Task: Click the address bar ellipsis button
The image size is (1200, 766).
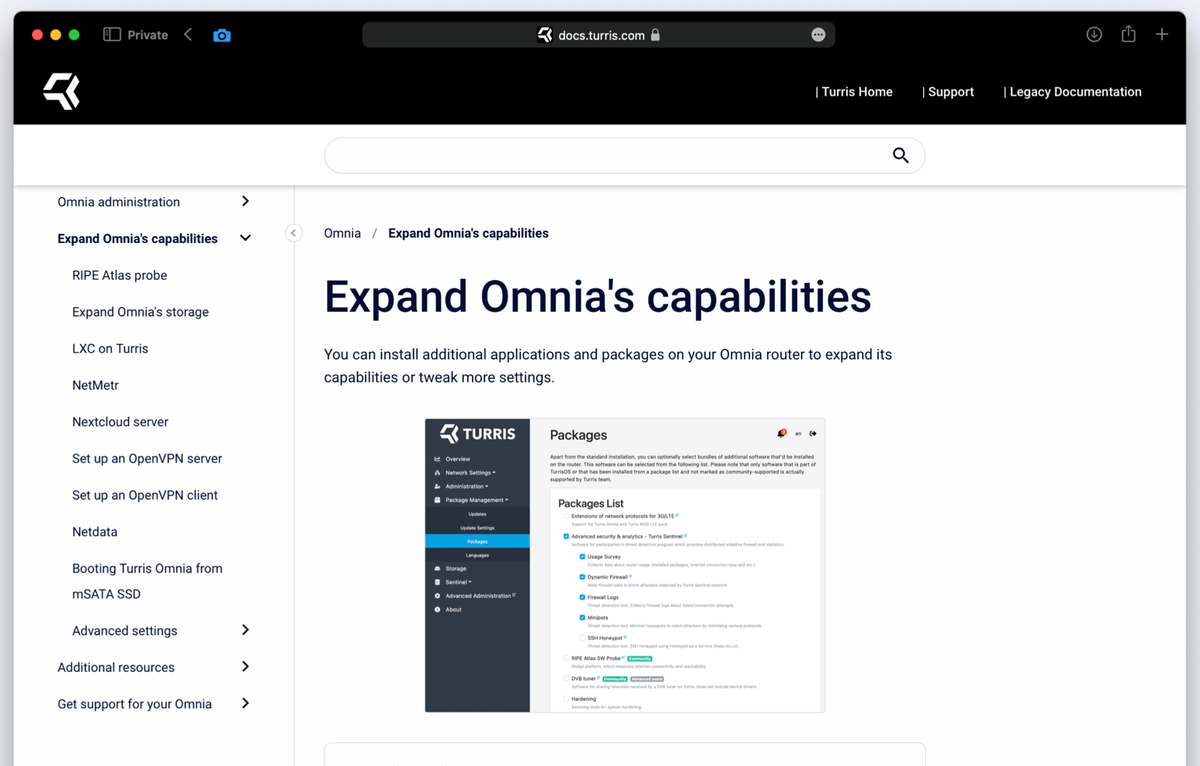Action: [x=818, y=35]
